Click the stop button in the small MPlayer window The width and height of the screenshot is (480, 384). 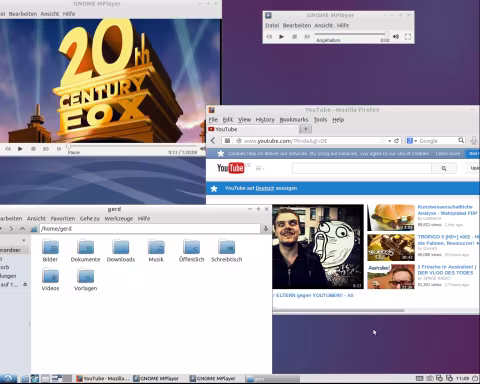click(294, 37)
